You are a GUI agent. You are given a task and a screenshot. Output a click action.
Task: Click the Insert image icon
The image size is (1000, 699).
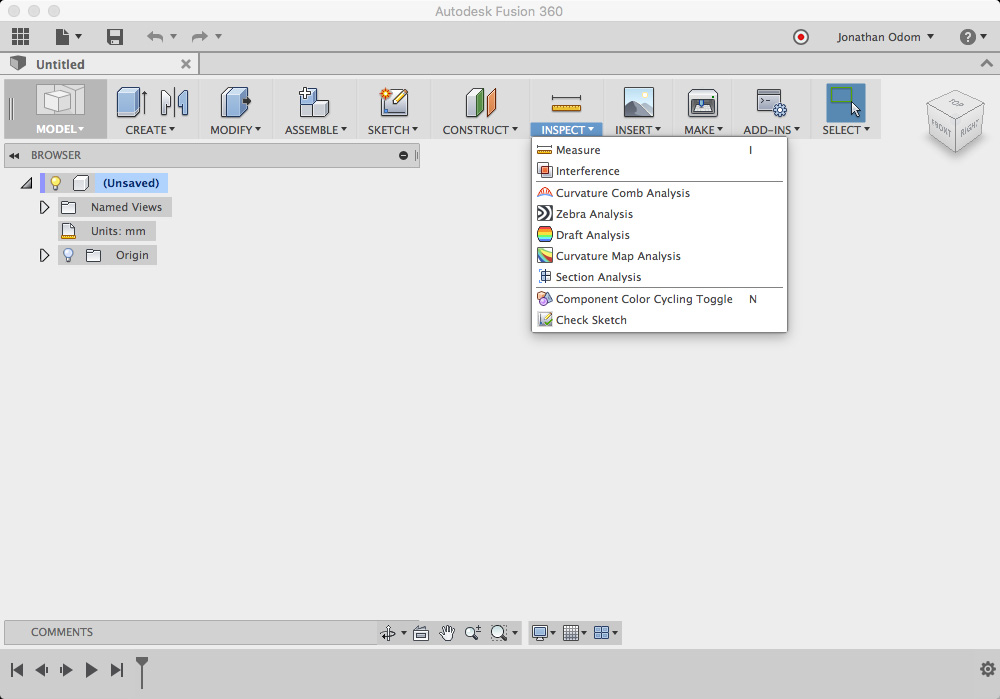pyautogui.click(x=638, y=102)
